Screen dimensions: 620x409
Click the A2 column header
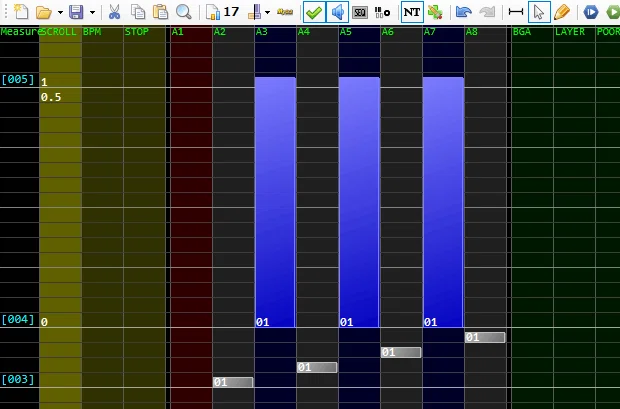(219, 32)
